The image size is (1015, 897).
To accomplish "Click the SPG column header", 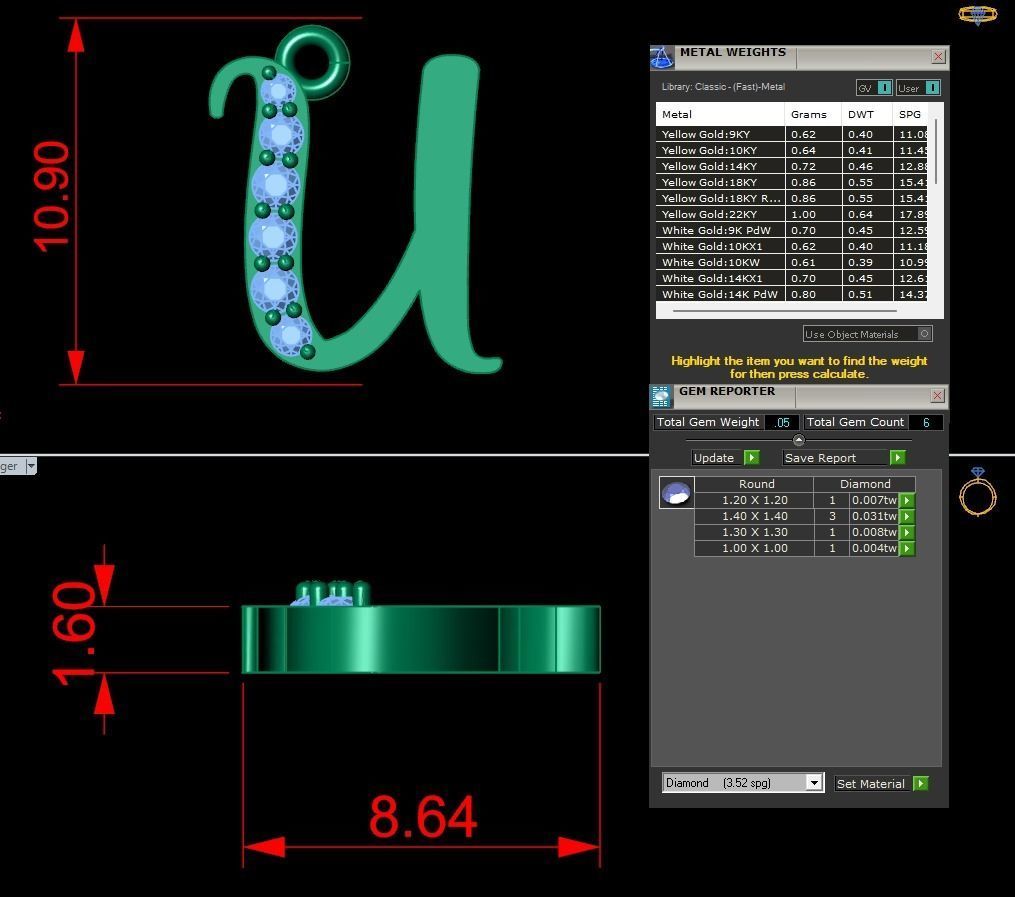I will [910, 115].
